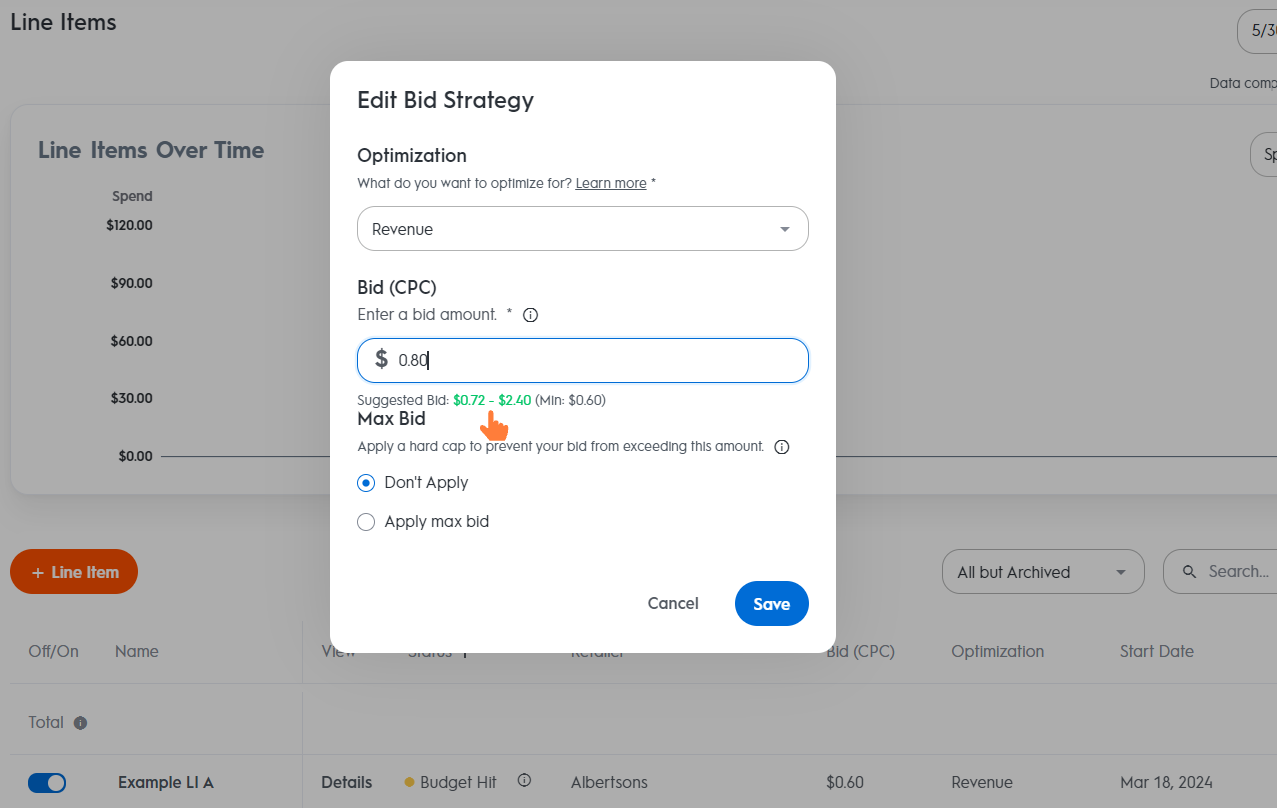Screen dimensions: 1277x808
Task: Select the Don't Apply radio option
Action: tap(366, 483)
